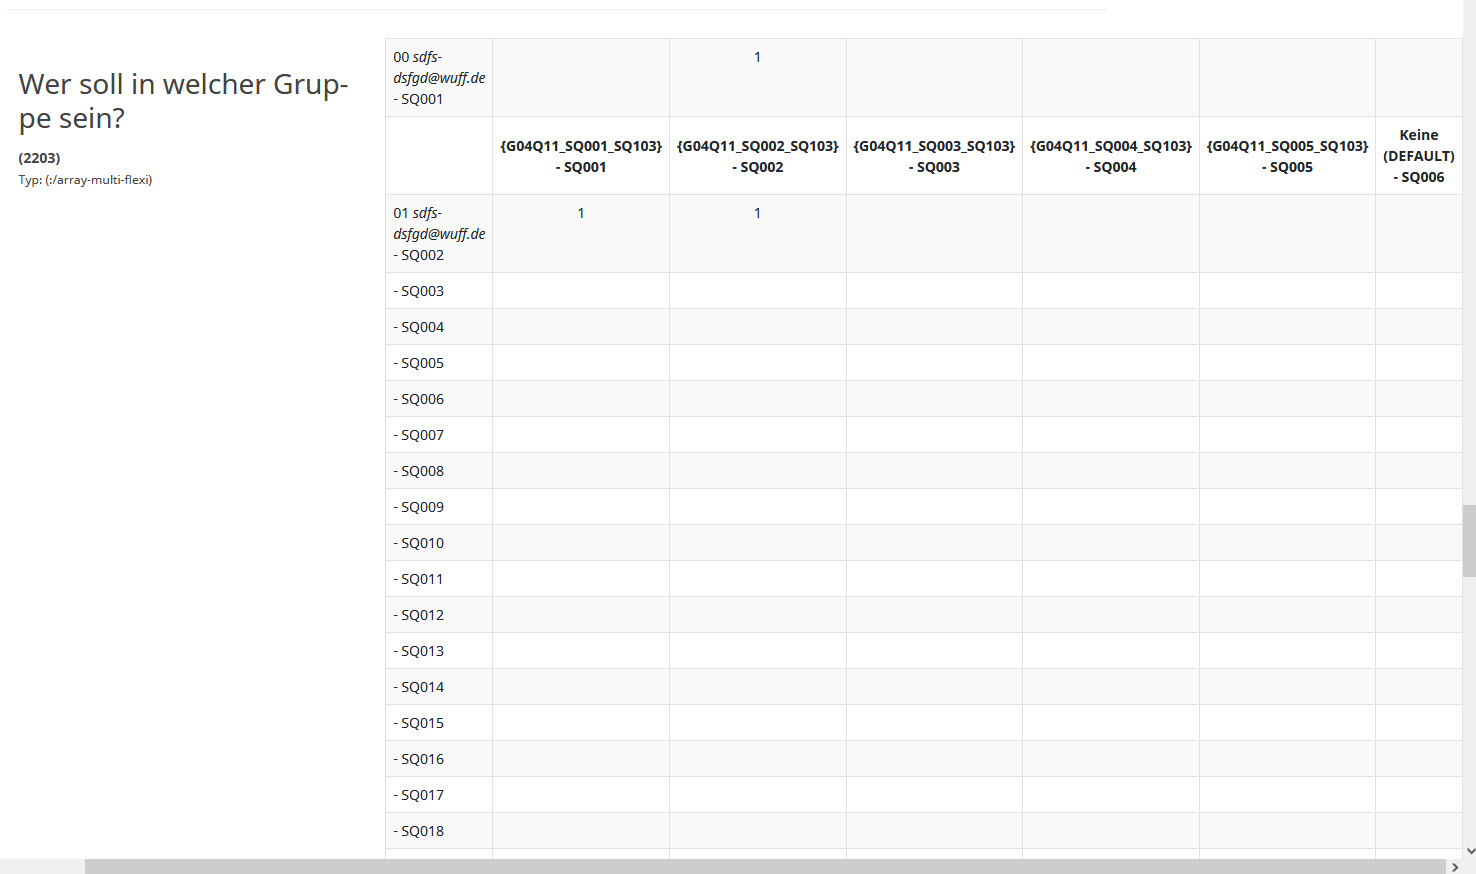Click the vertical scrollbar down arrow

point(1468,851)
